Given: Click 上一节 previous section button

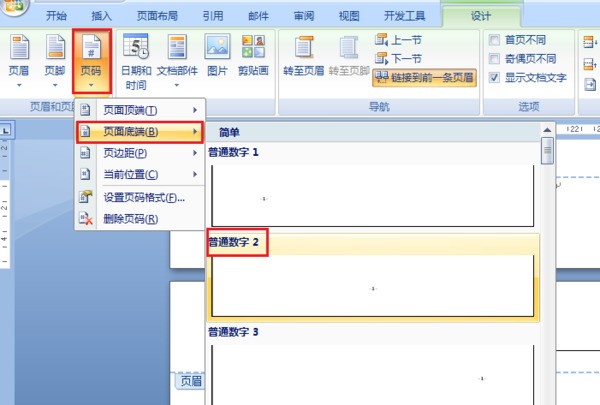Looking at the screenshot, I should [x=398, y=40].
